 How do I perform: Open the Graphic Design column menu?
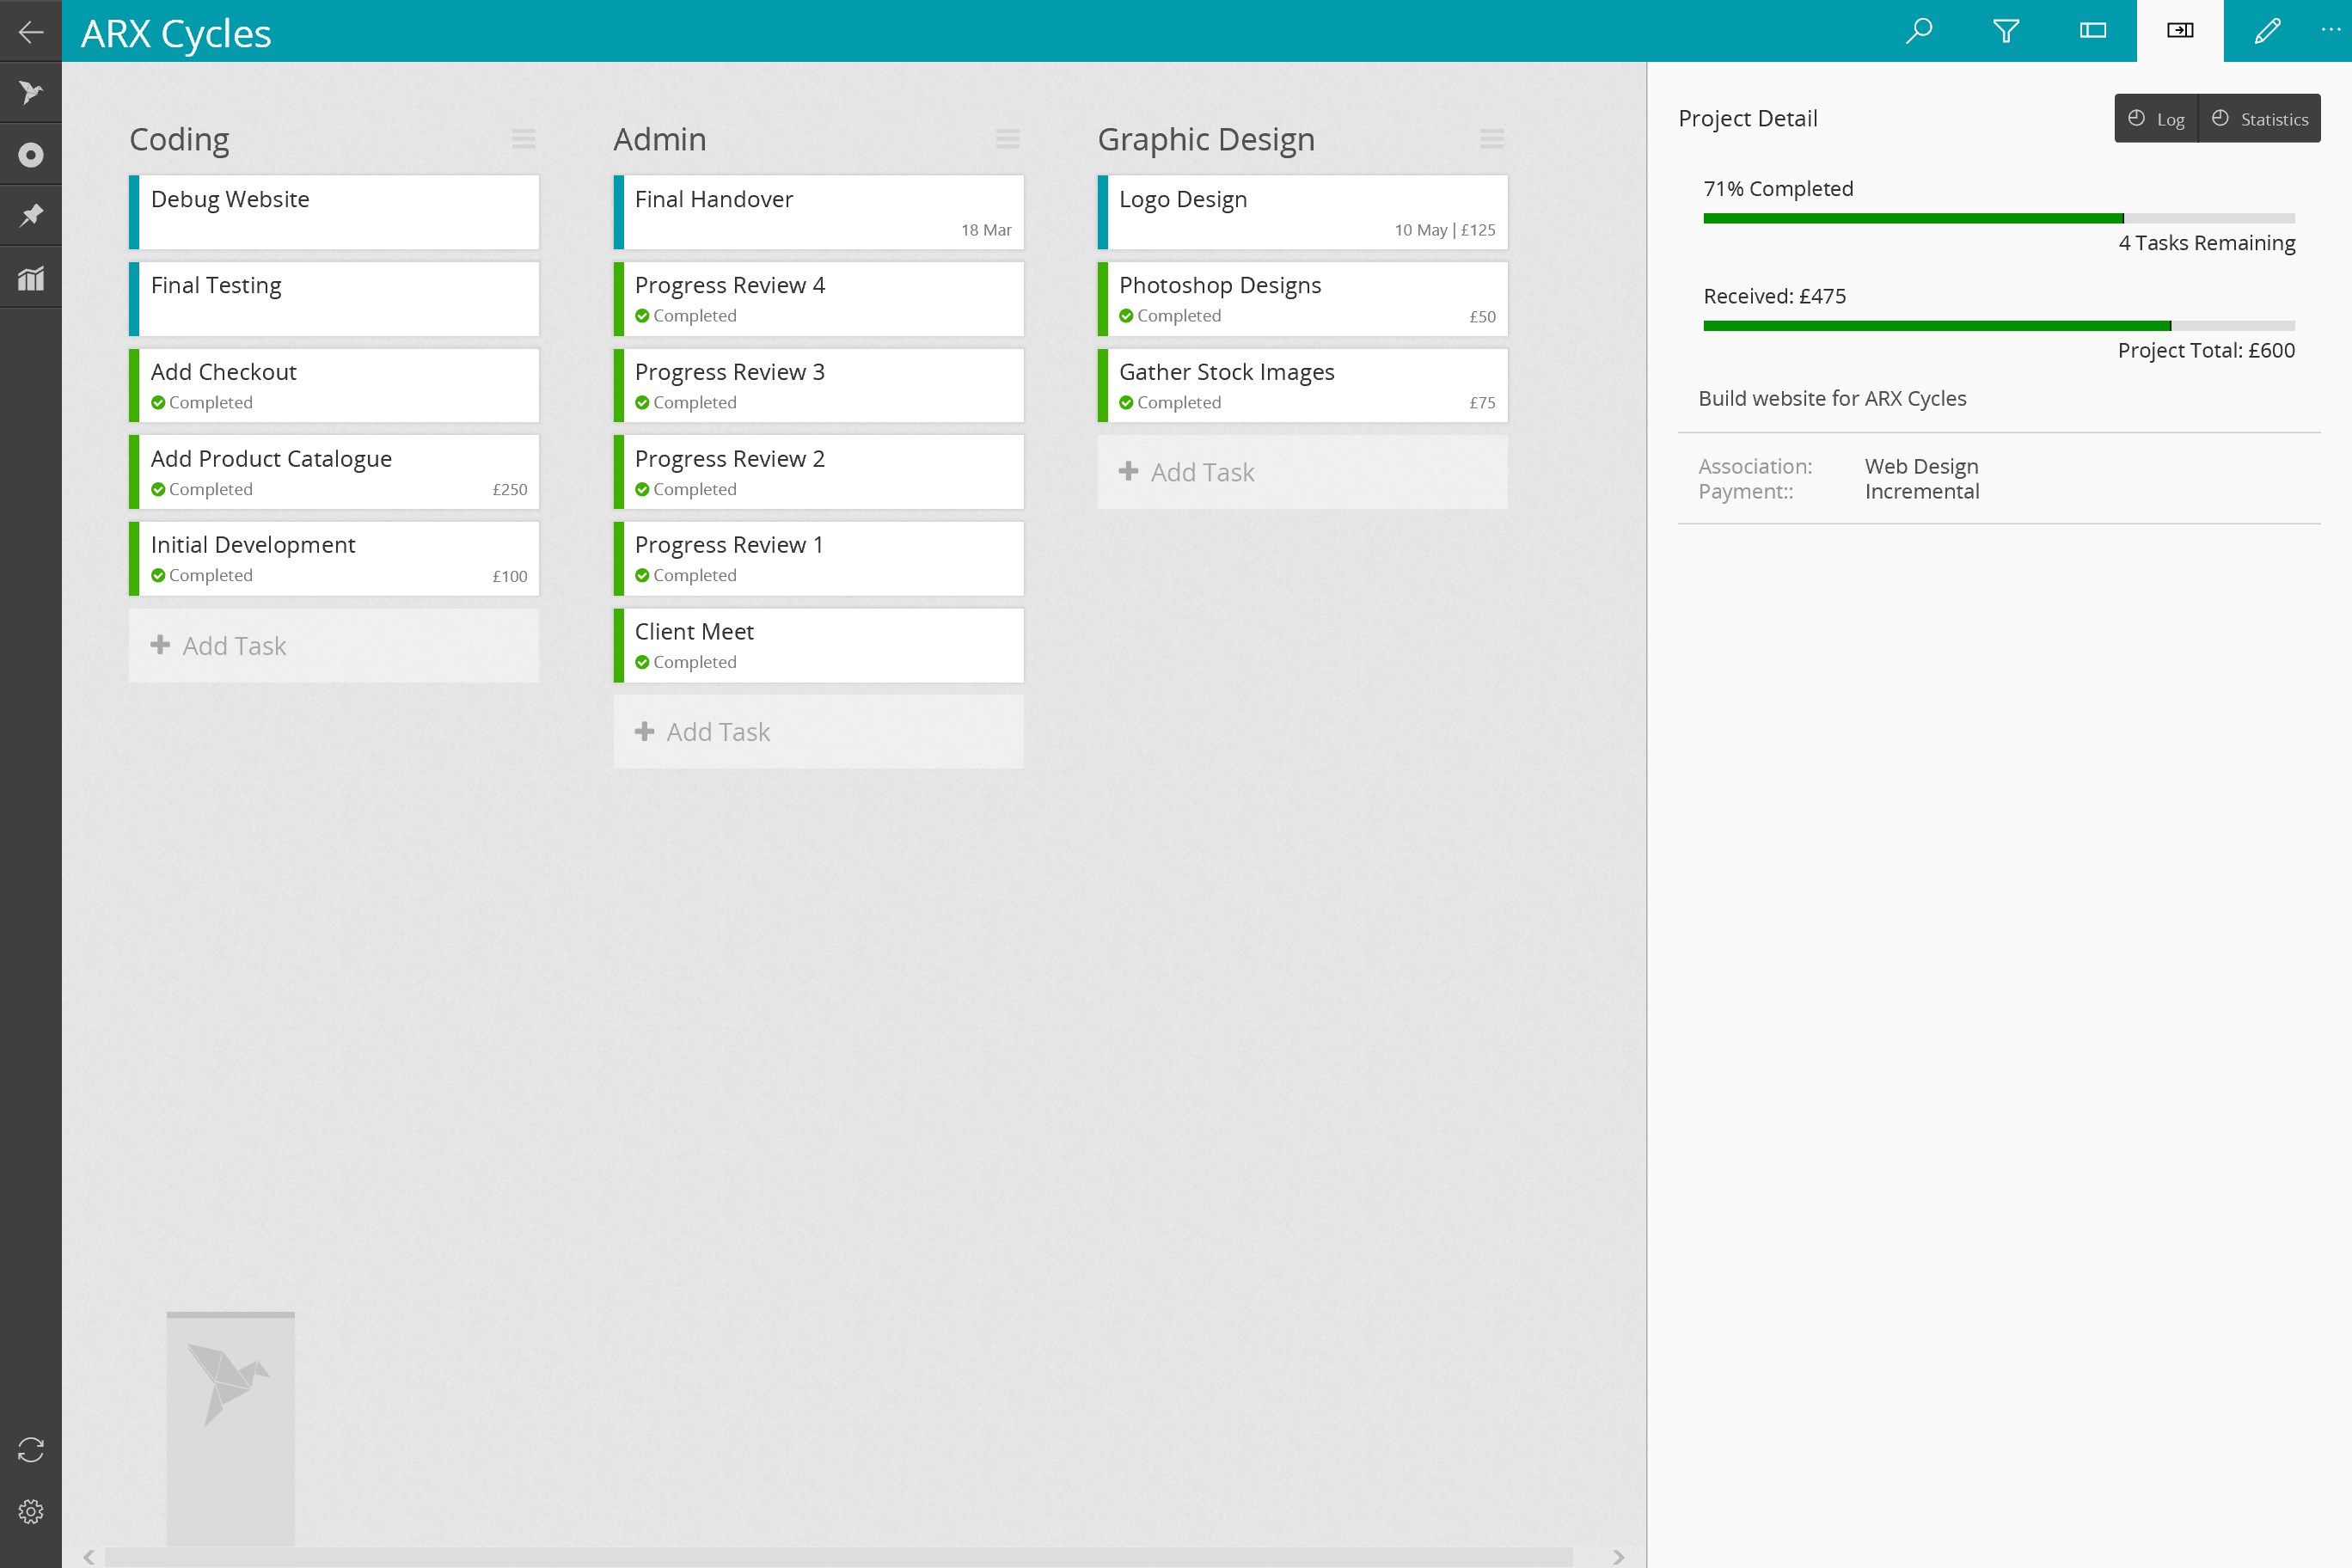(x=1491, y=139)
